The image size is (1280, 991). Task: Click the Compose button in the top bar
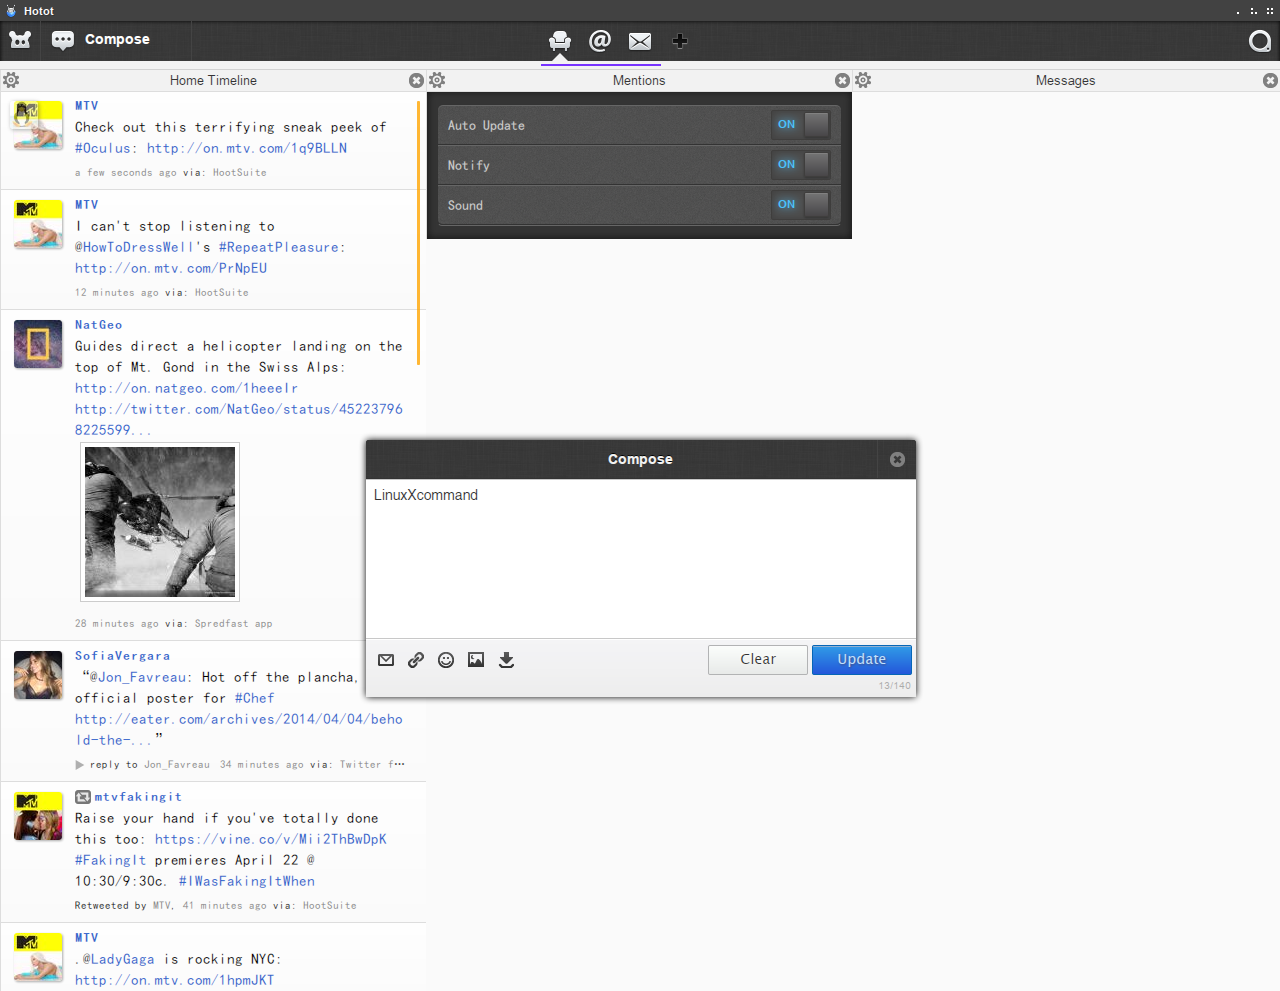pos(101,40)
